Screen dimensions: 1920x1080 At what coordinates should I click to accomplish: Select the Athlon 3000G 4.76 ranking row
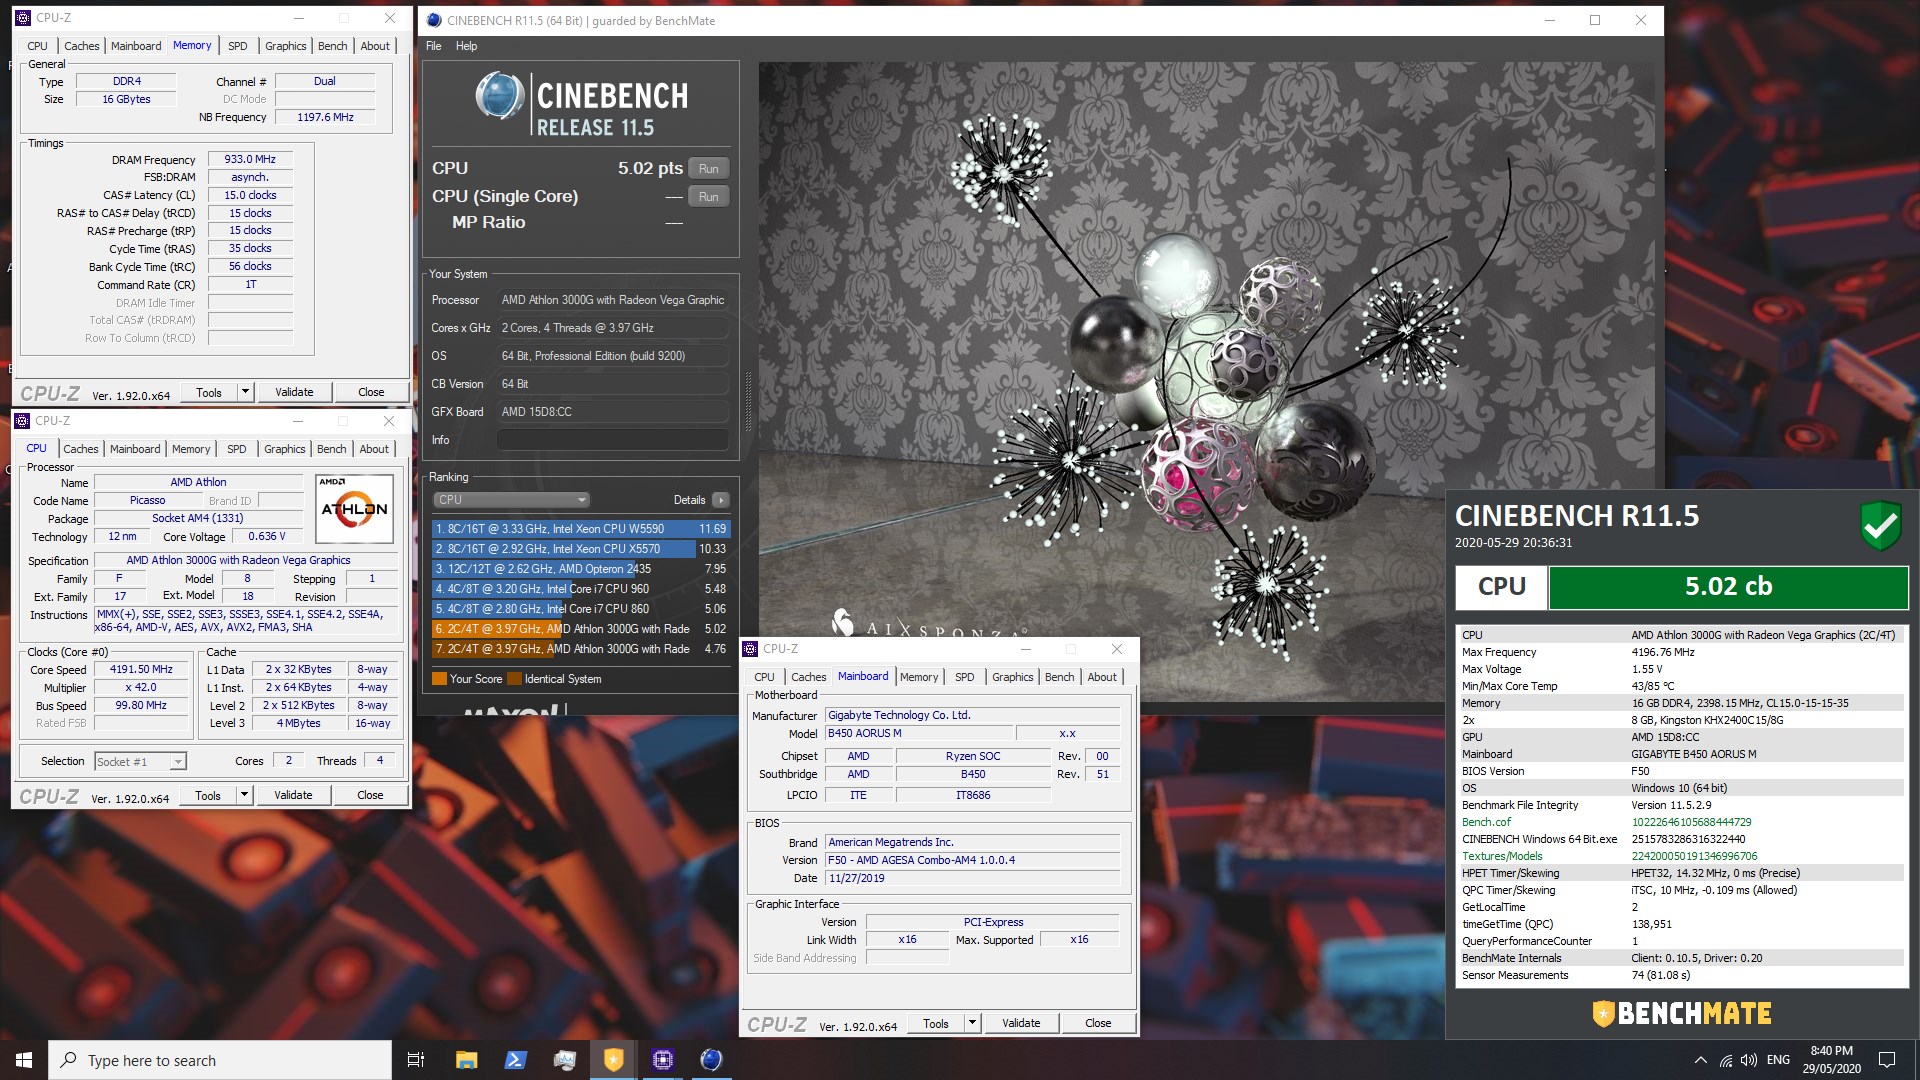pos(581,649)
